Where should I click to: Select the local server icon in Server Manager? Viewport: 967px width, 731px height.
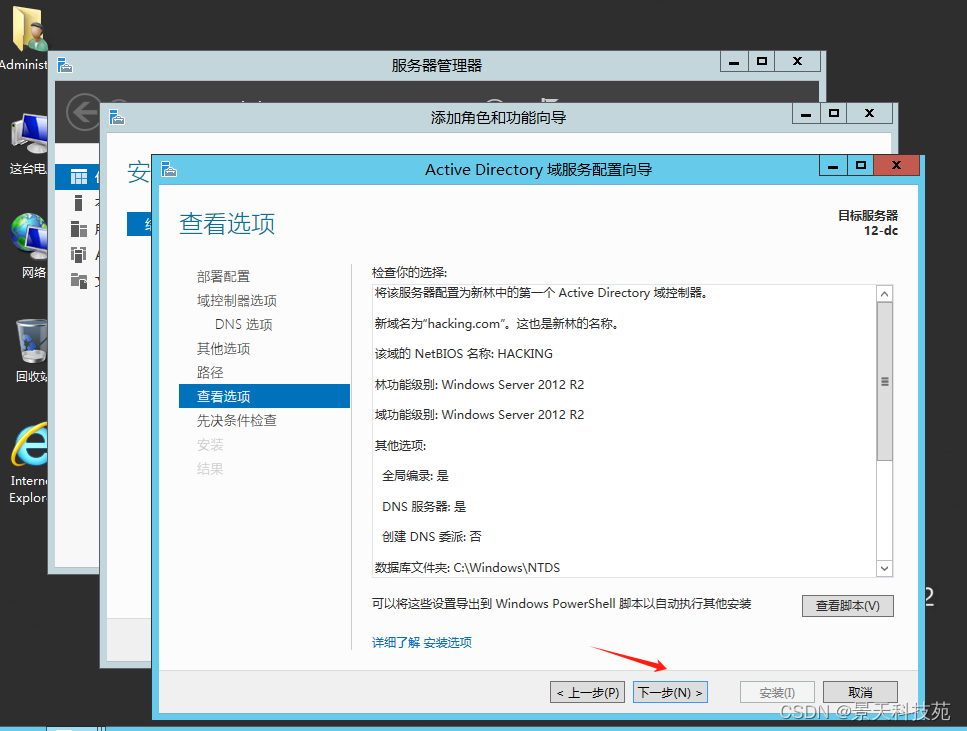[78, 203]
